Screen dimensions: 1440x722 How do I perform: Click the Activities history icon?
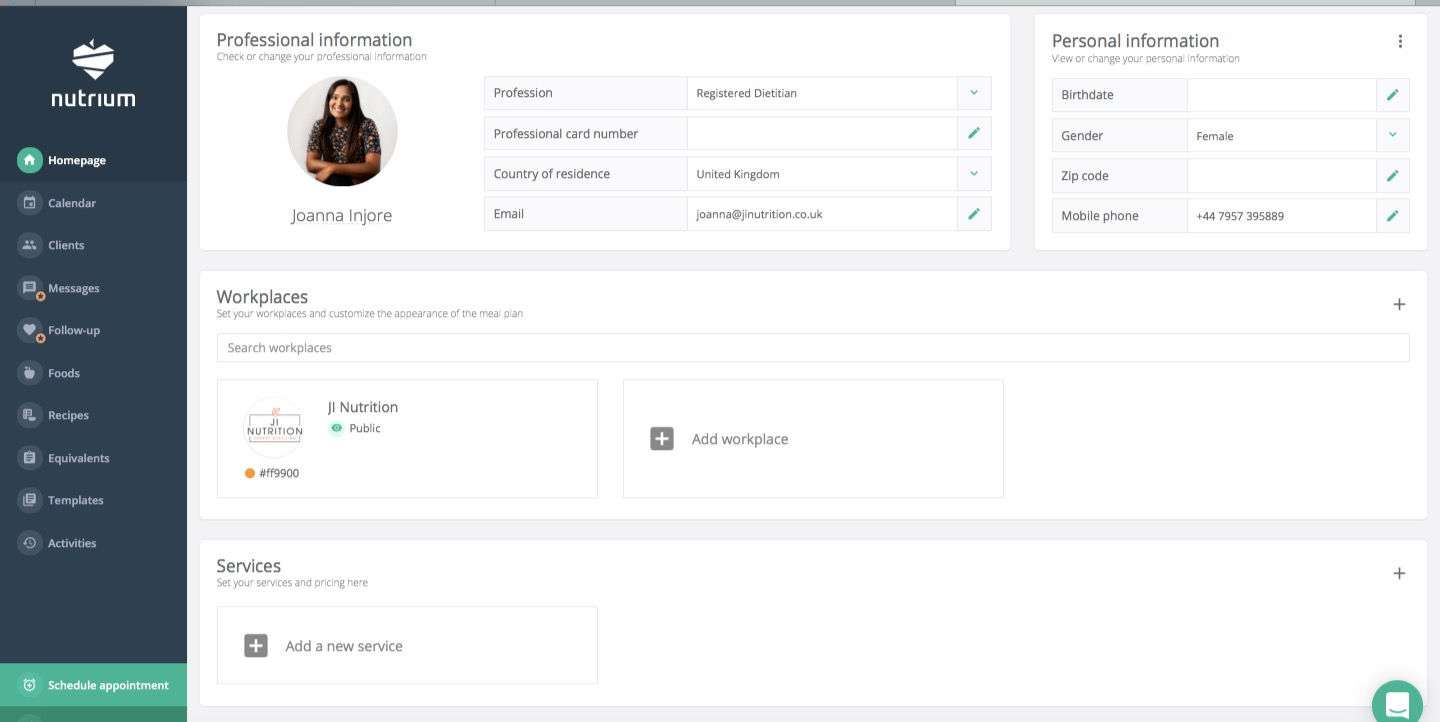[x=30, y=543]
